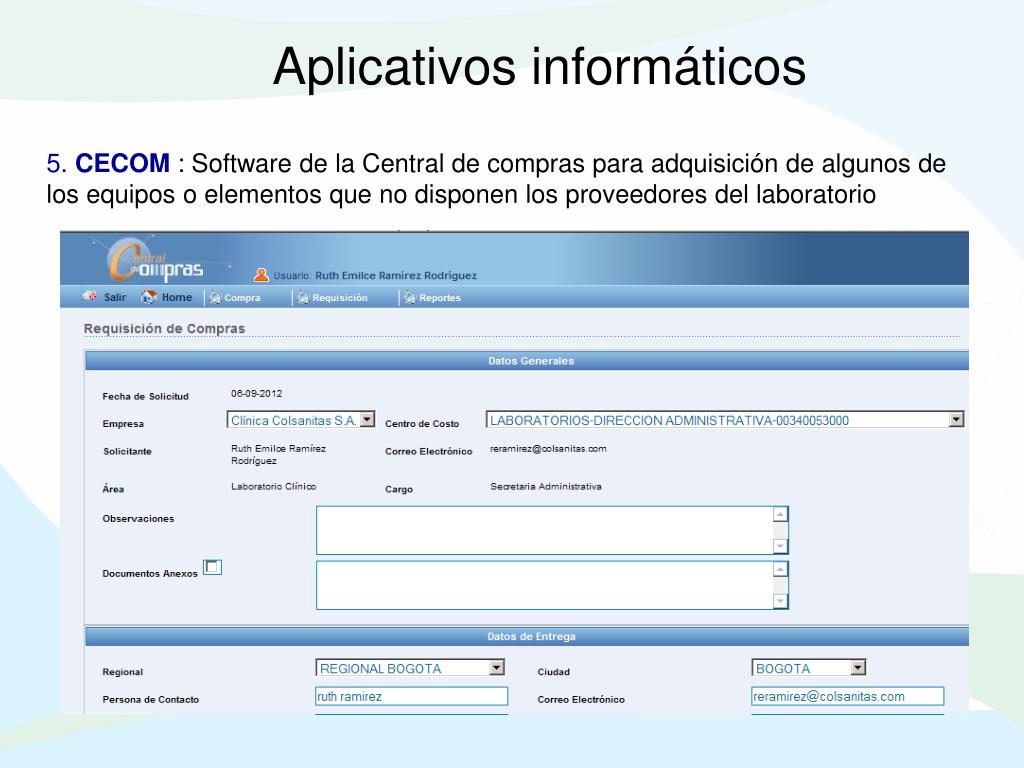This screenshot has width=1024, height=768.
Task: Click the Salir exit icon
Action: point(89,296)
